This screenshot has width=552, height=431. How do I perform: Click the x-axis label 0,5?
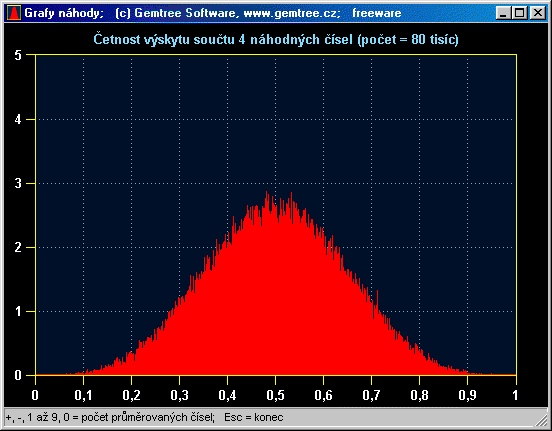tap(275, 395)
